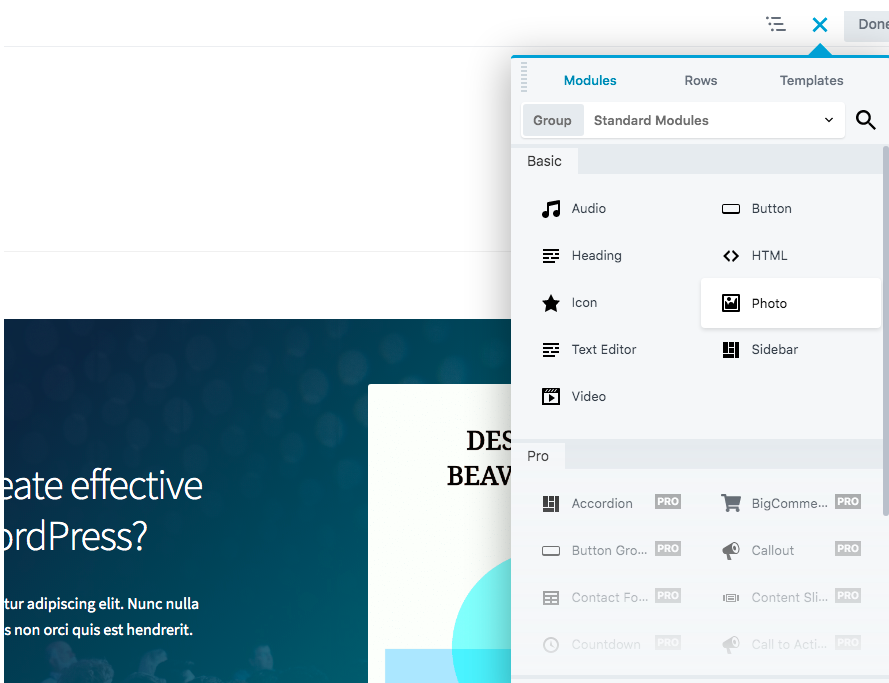Choose the Video module

(588, 397)
